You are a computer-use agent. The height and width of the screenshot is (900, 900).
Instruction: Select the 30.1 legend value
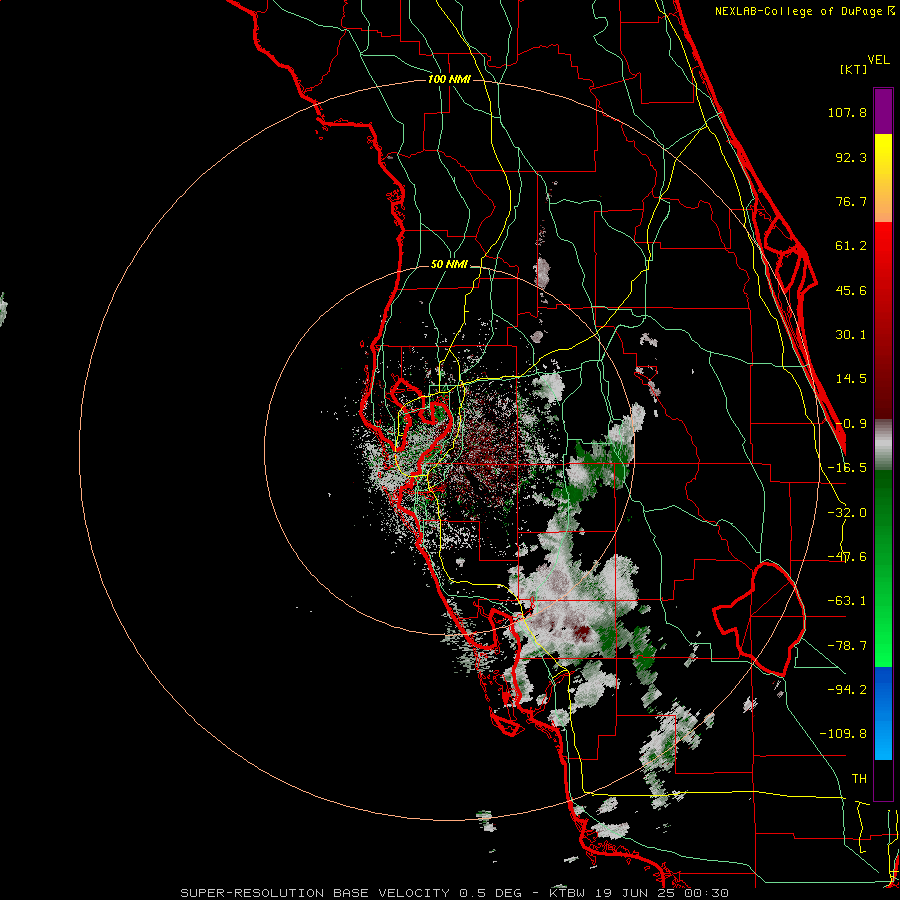coord(851,335)
